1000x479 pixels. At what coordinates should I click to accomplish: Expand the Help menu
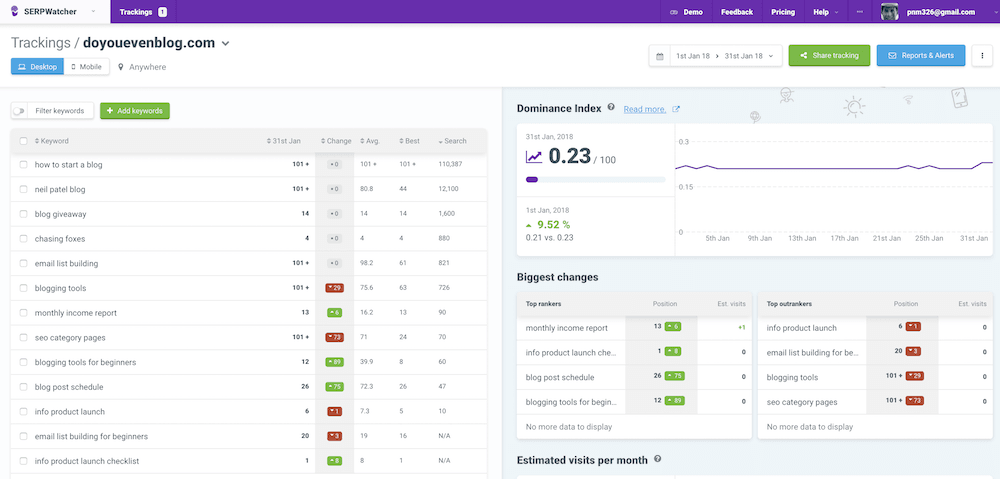point(825,11)
